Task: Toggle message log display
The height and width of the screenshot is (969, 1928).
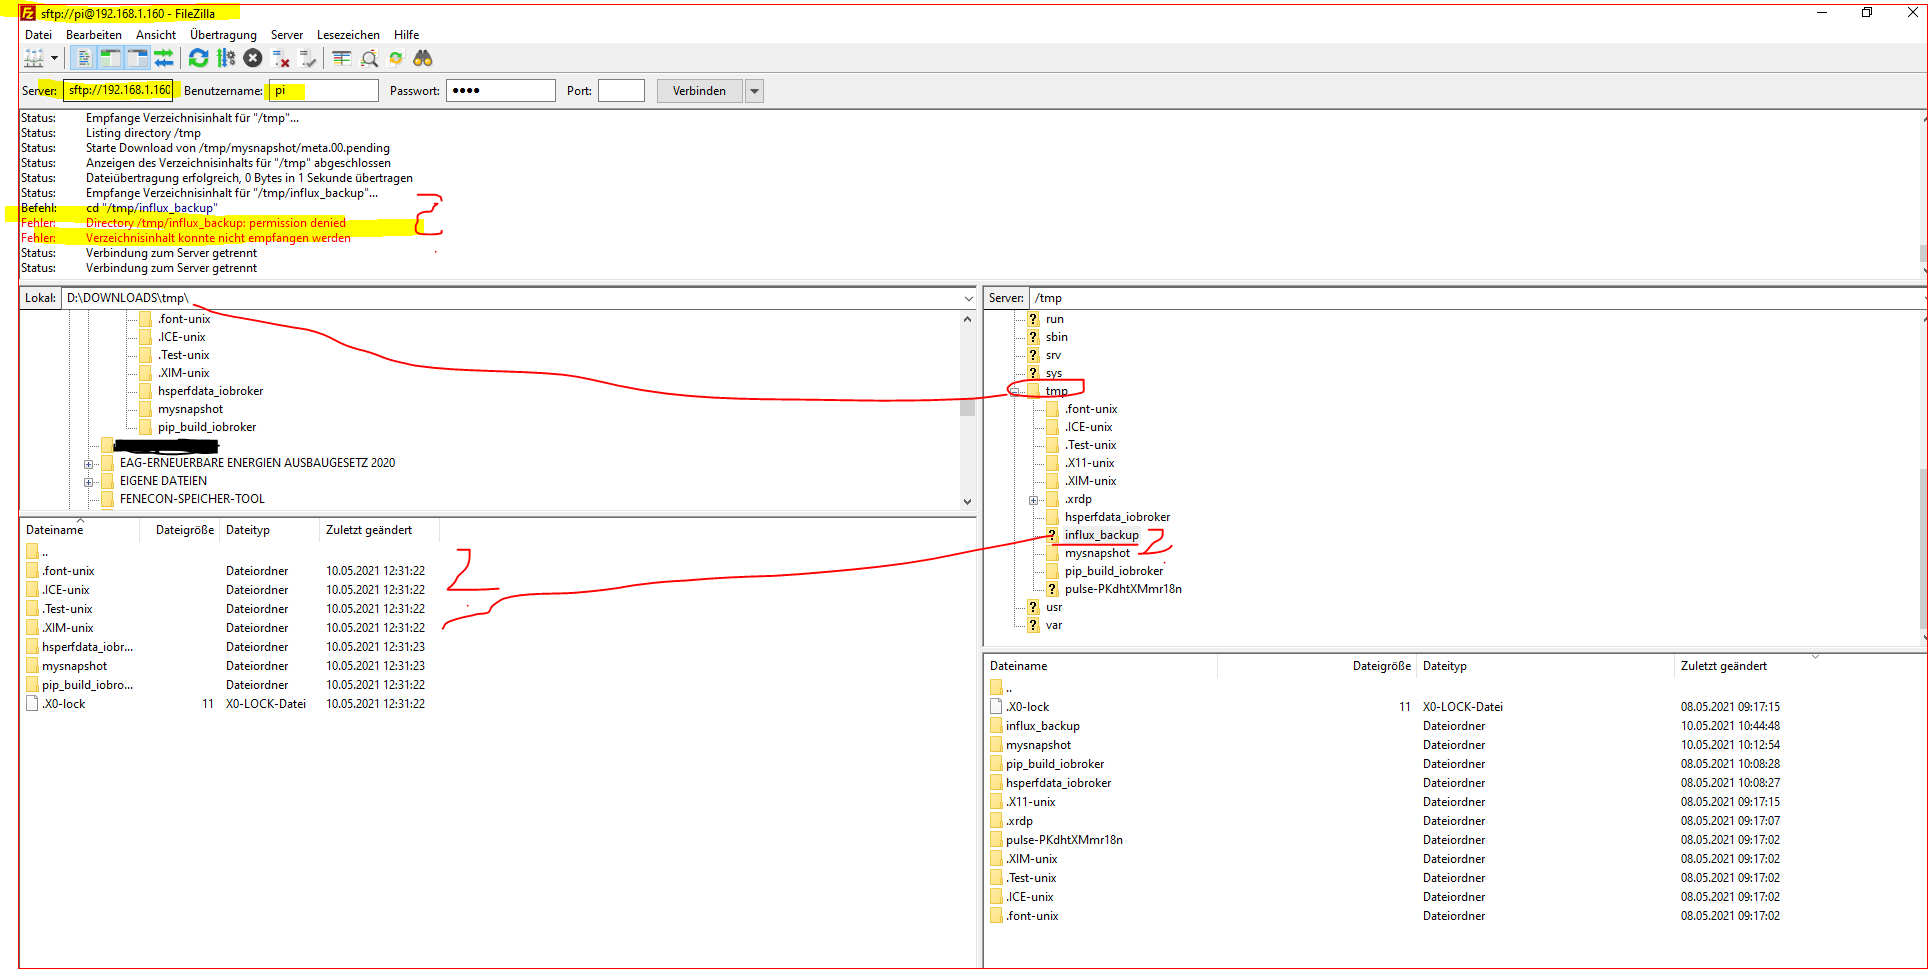Action: coord(84,59)
